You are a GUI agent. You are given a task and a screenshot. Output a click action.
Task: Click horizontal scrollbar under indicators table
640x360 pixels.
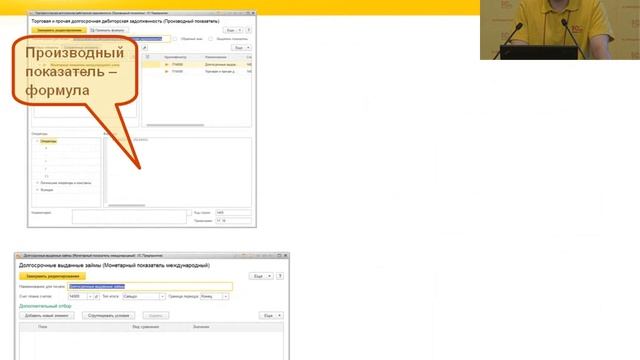pos(175,125)
